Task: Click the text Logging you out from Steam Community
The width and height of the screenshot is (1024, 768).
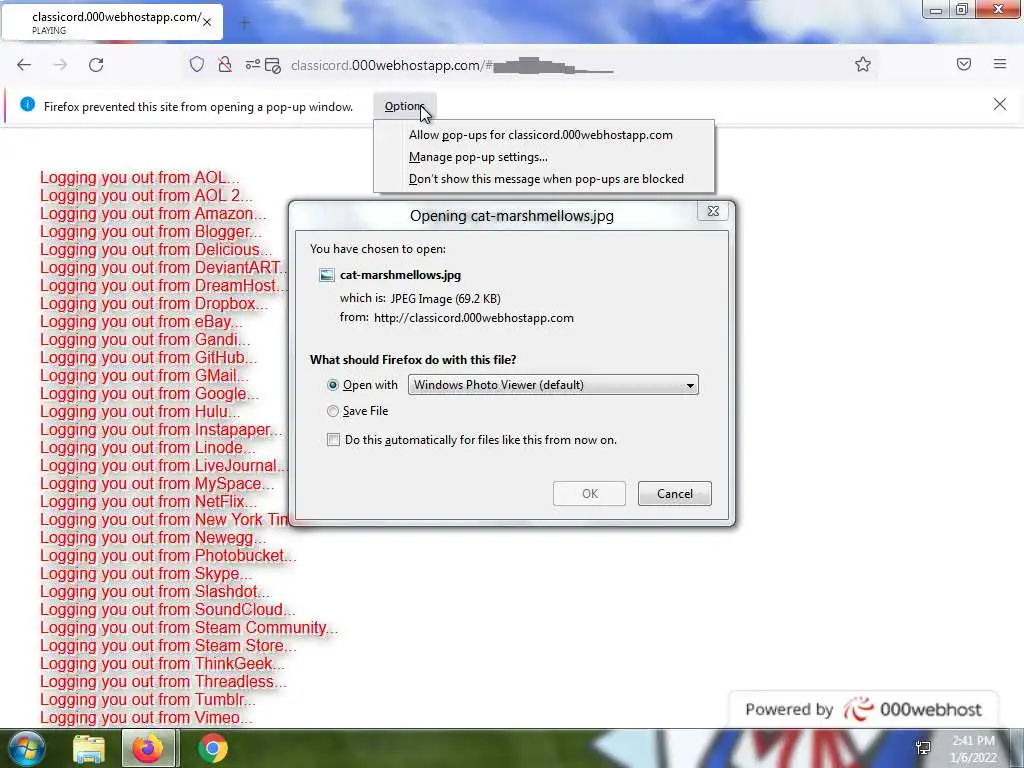Action: pos(189,628)
